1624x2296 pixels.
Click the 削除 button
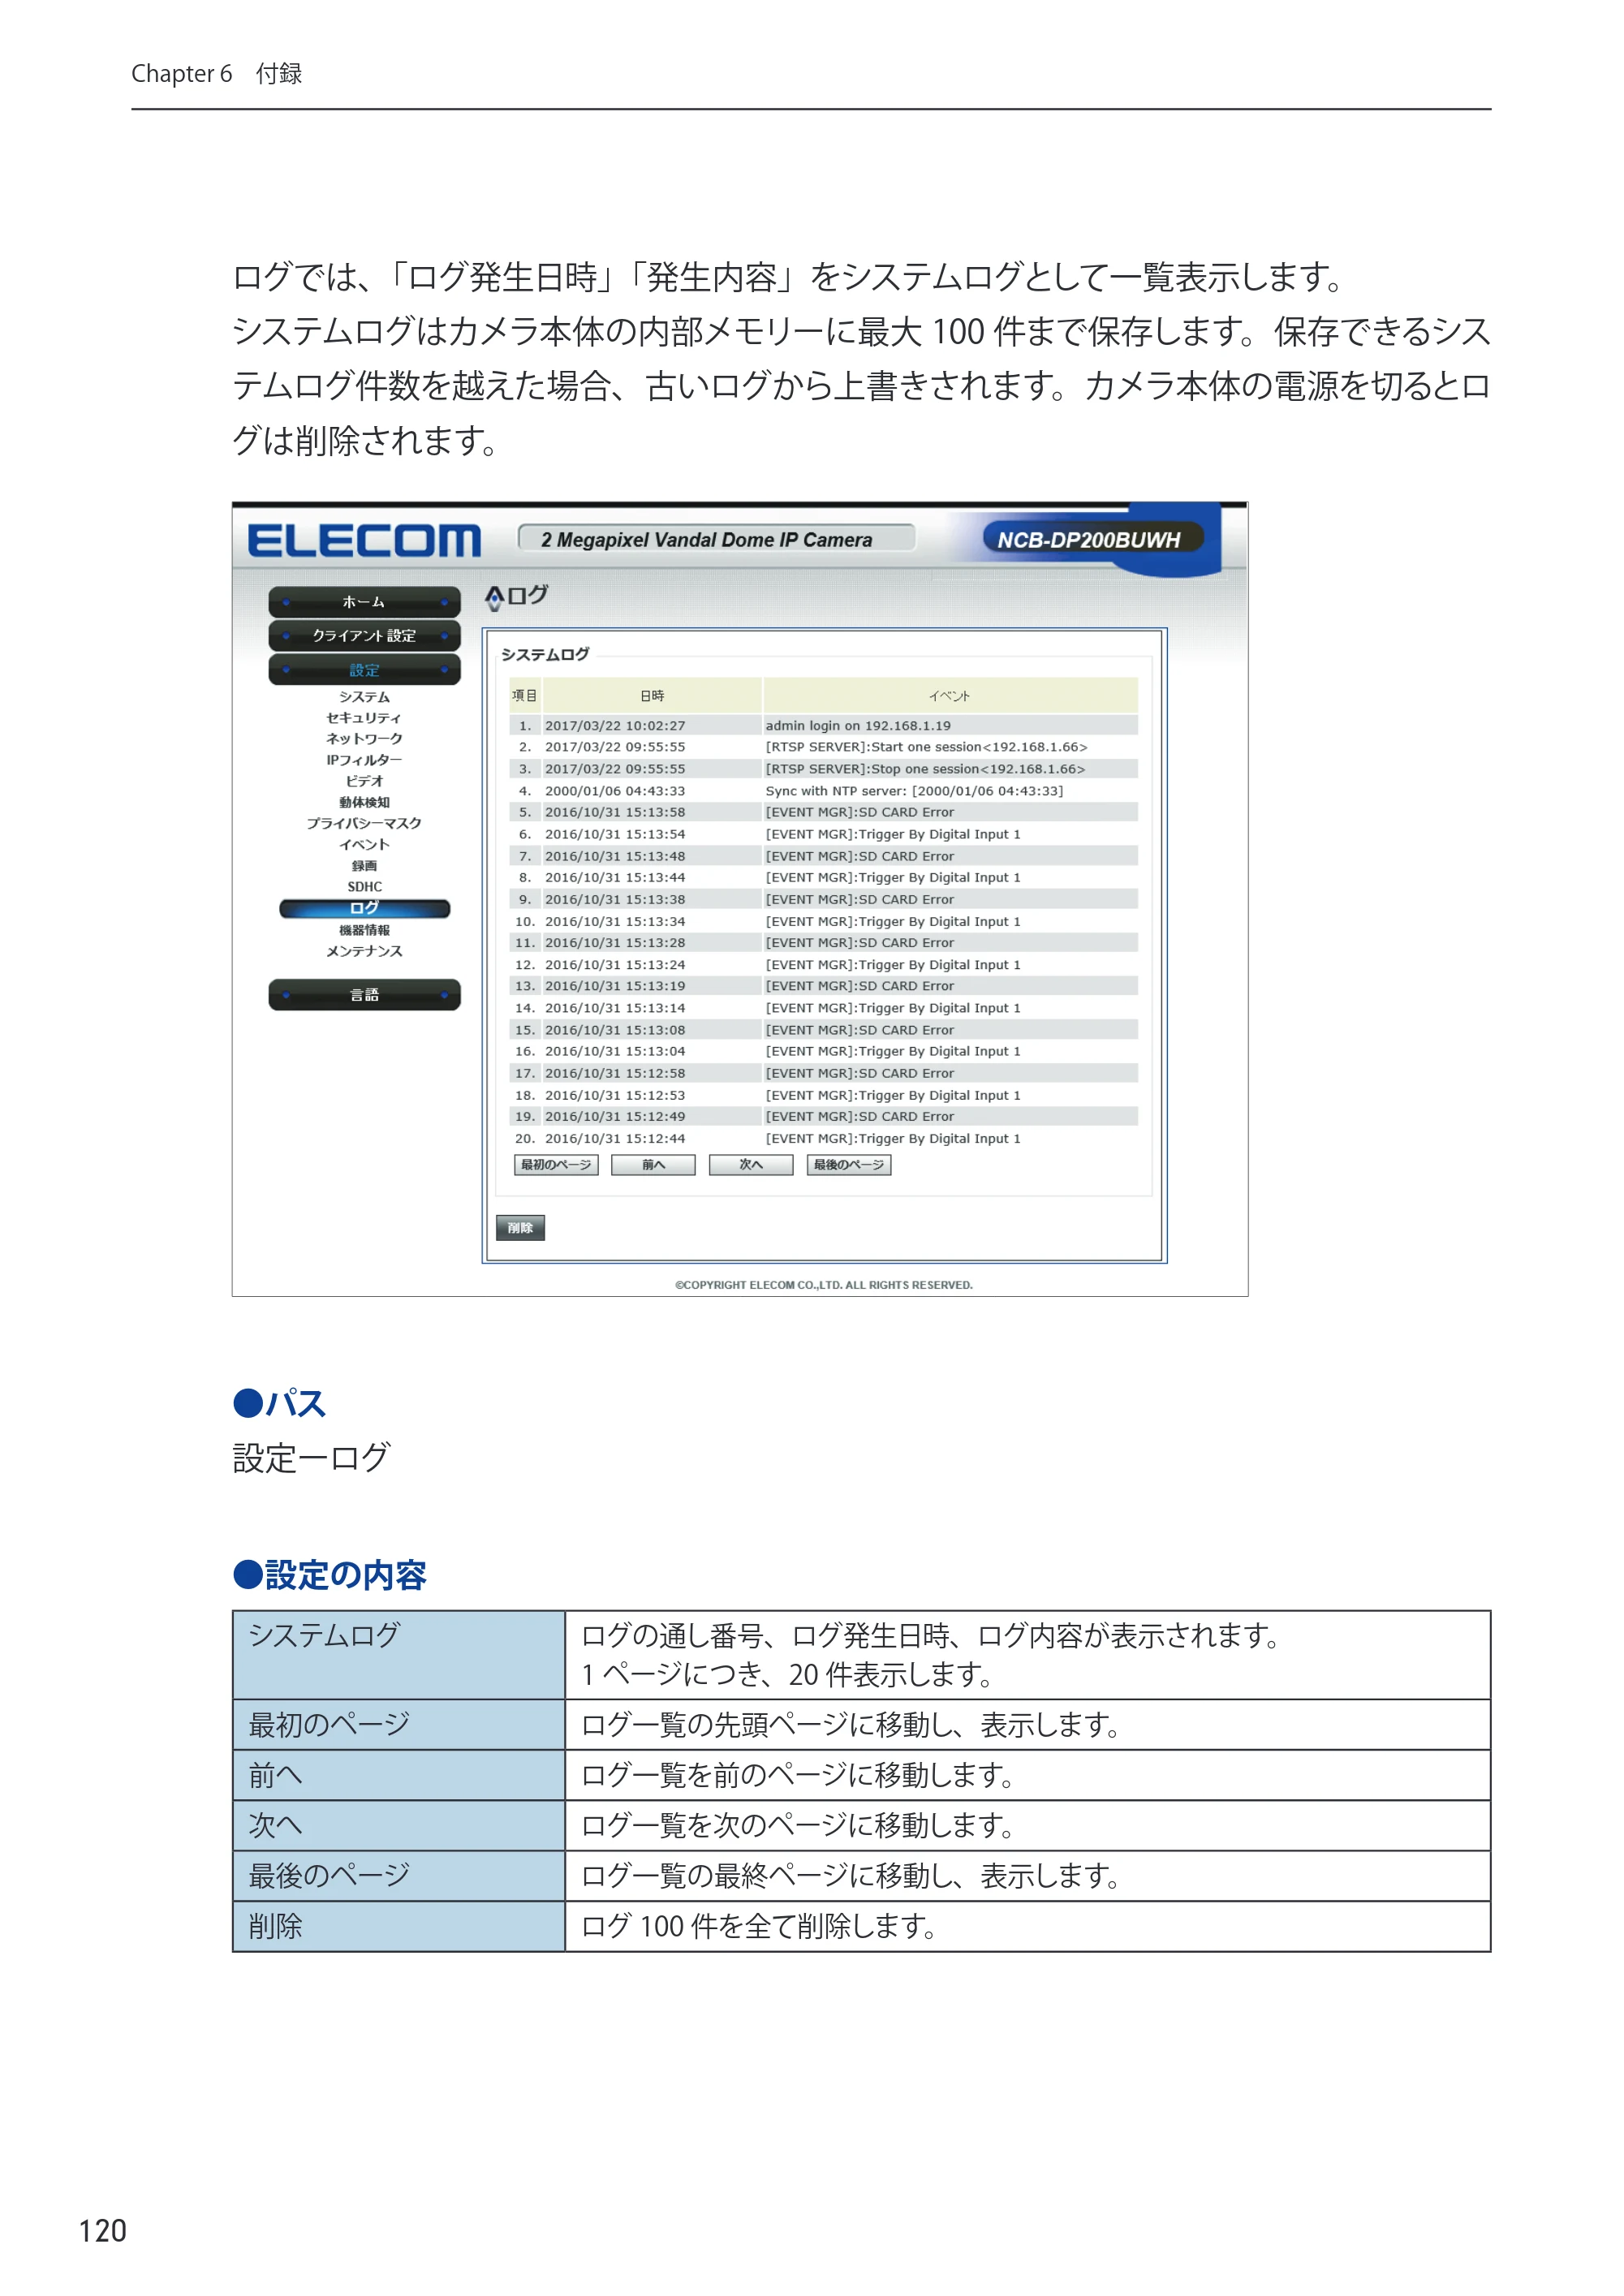tap(520, 1228)
